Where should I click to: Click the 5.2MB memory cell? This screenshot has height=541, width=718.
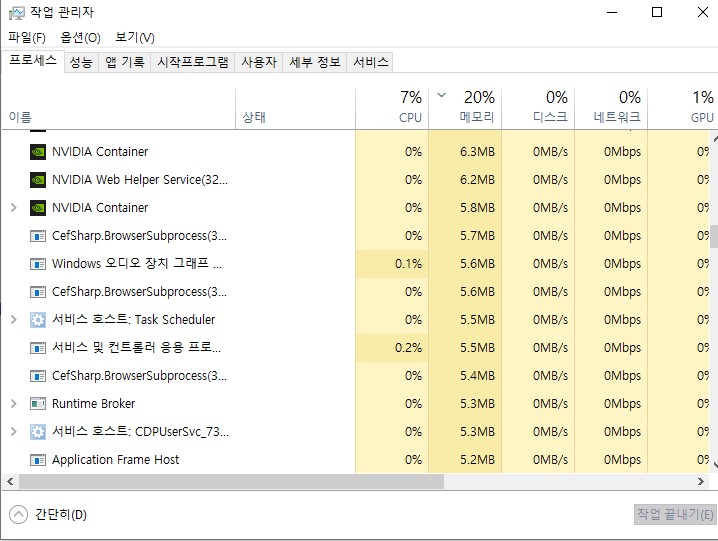[x=465, y=459]
